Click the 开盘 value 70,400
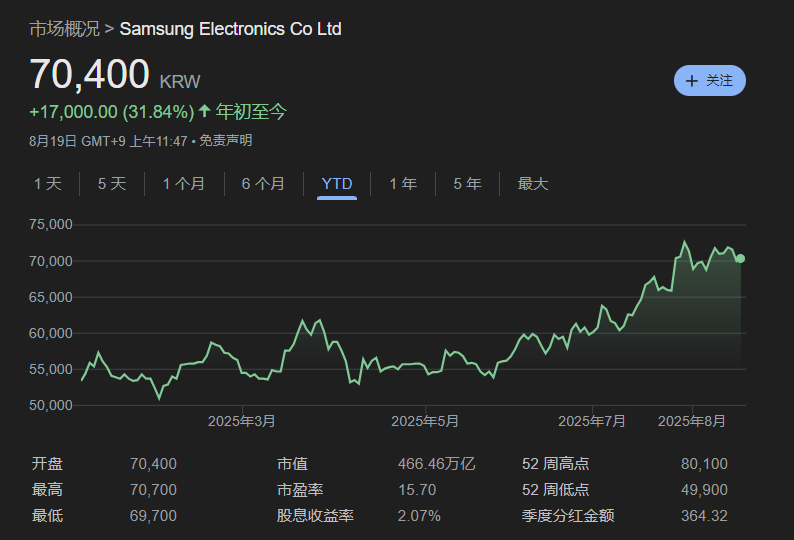The height and width of the screenshot is (540, 794). coord(153,464)
